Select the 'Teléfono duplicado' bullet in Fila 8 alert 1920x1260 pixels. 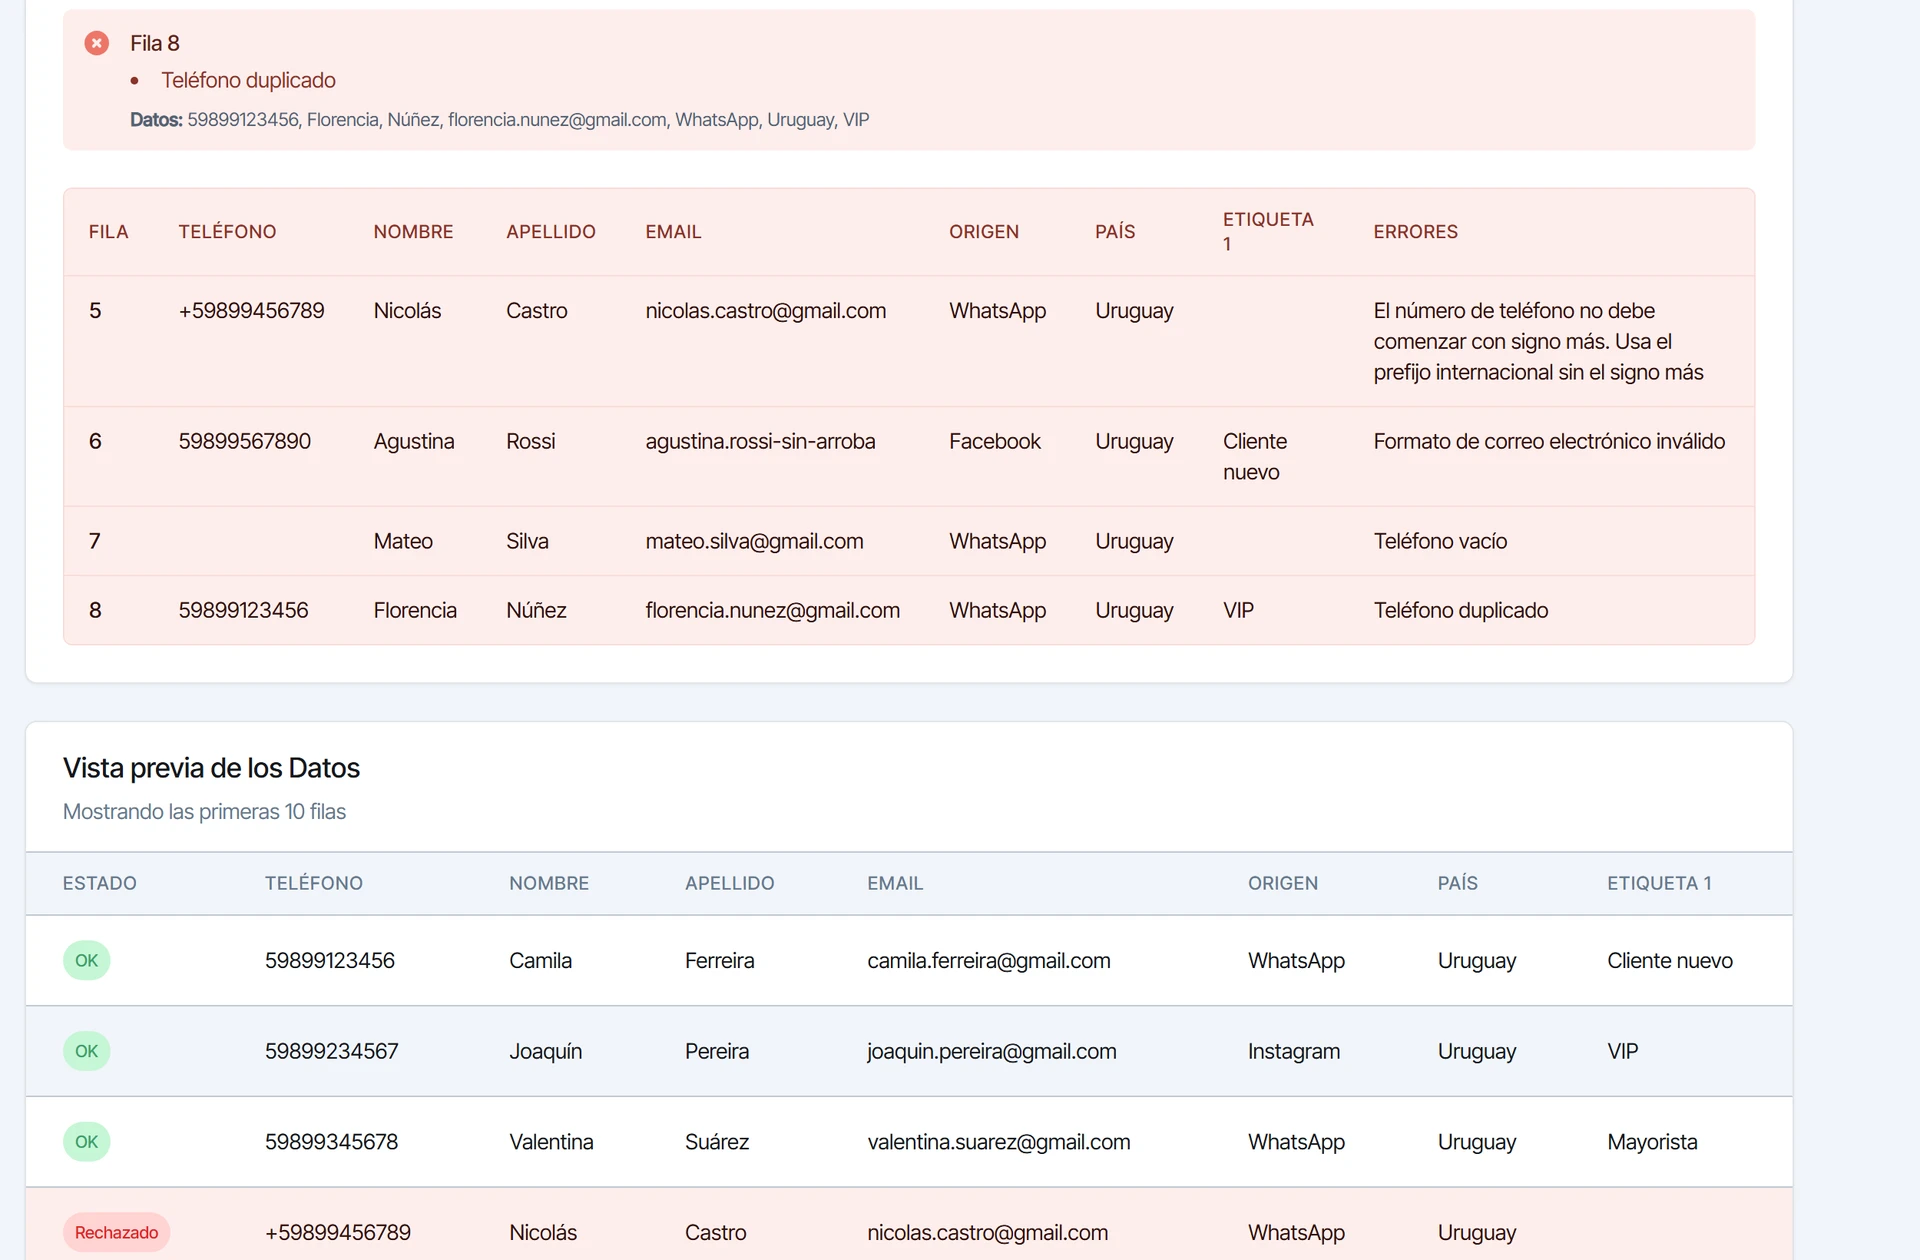[x=248, y=80]
